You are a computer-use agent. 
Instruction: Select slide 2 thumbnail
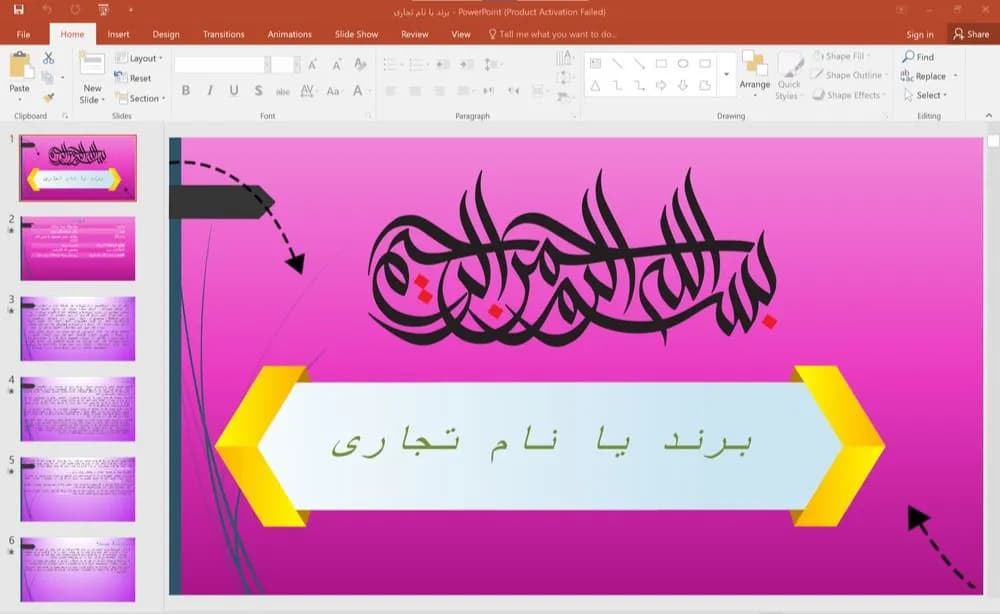[x=78, y=249]
